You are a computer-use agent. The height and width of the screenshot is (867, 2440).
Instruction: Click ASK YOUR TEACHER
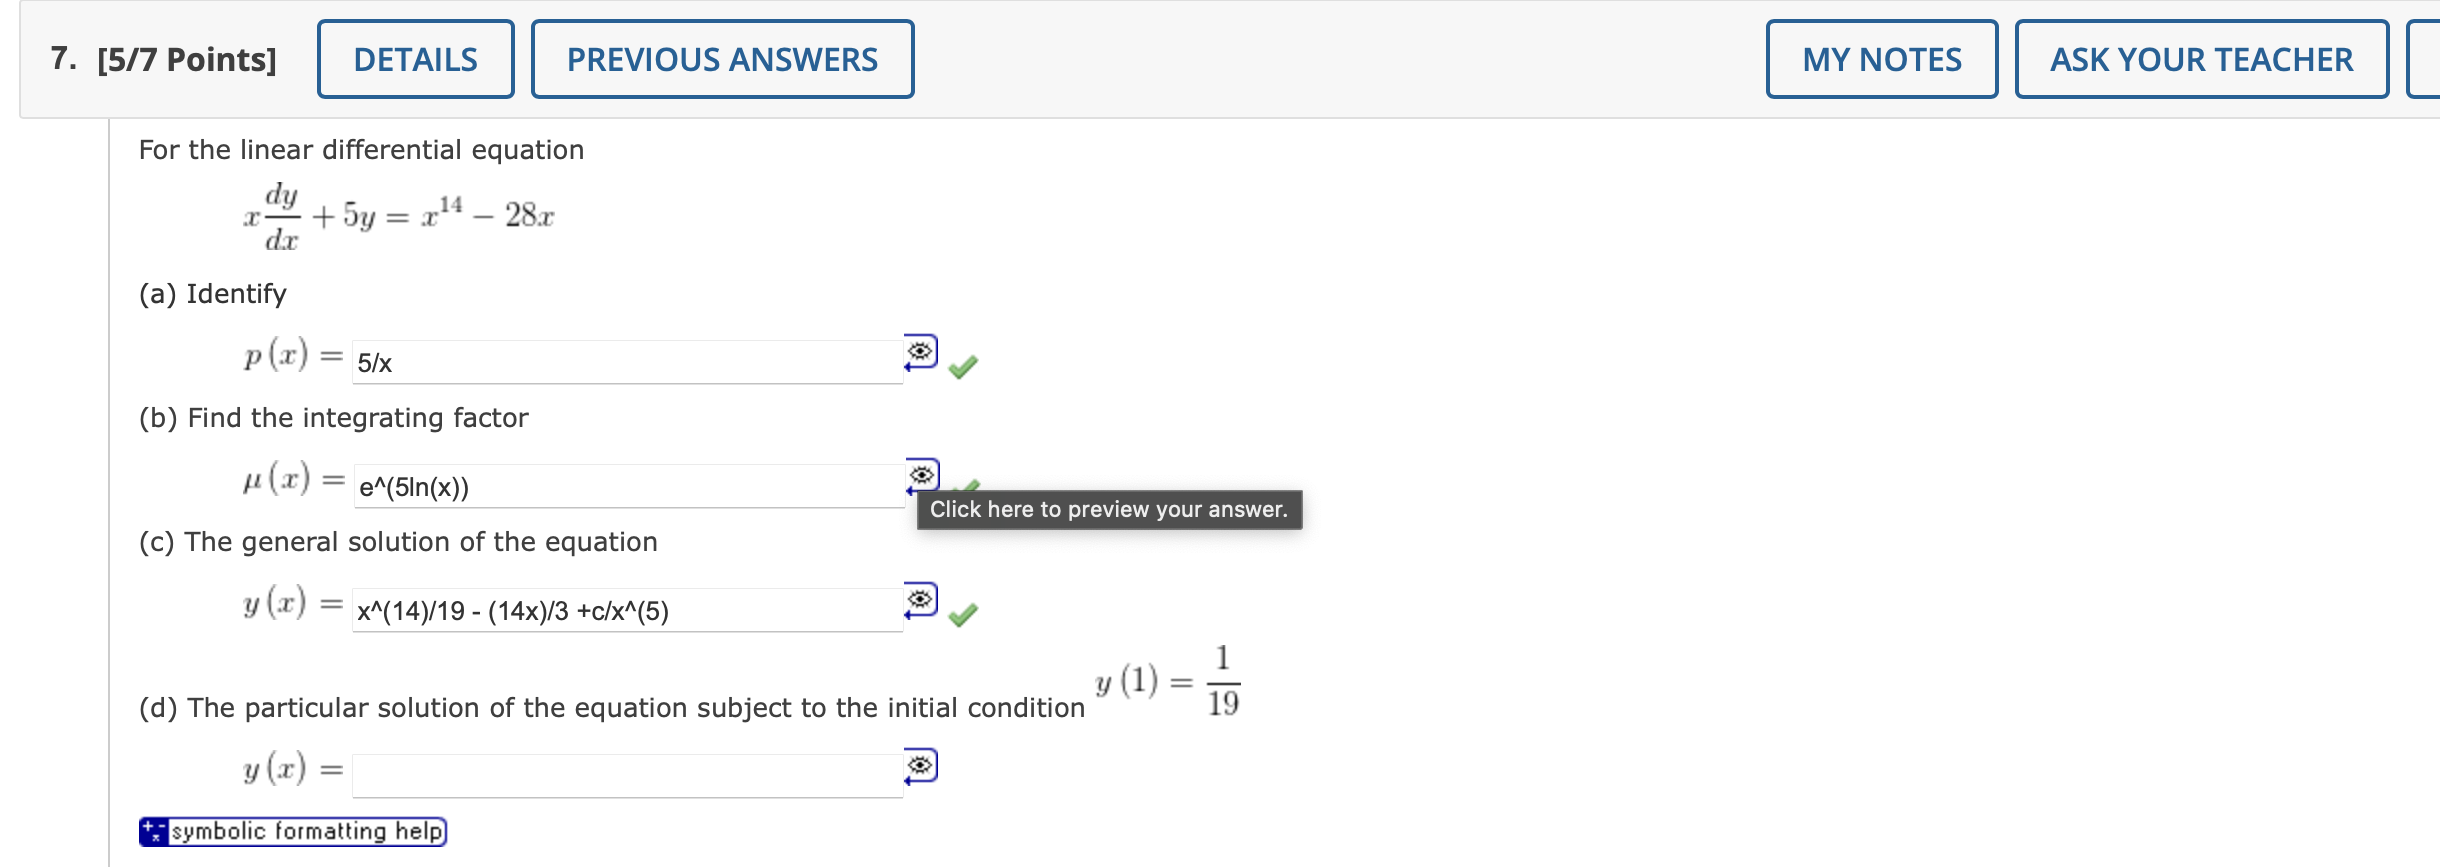click(2200, 59)
